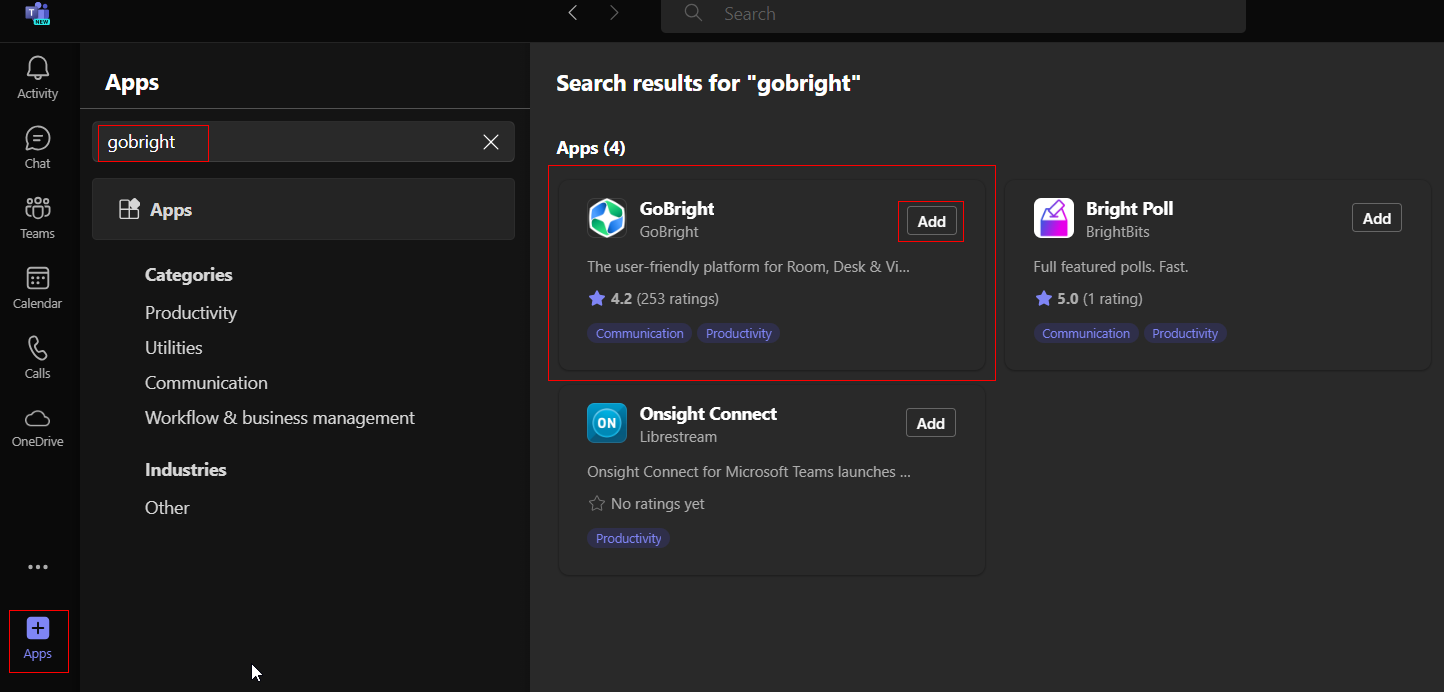Viewport: 1444px width, 692px height.
Task: Choose Workflow & business management category
Action: (x=279, y=418)
